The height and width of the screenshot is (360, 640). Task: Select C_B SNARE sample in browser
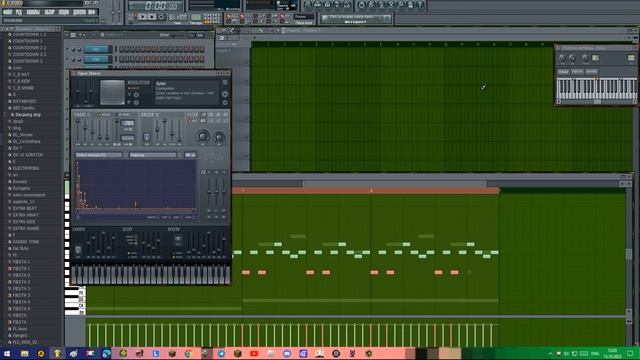coord(23,88)
